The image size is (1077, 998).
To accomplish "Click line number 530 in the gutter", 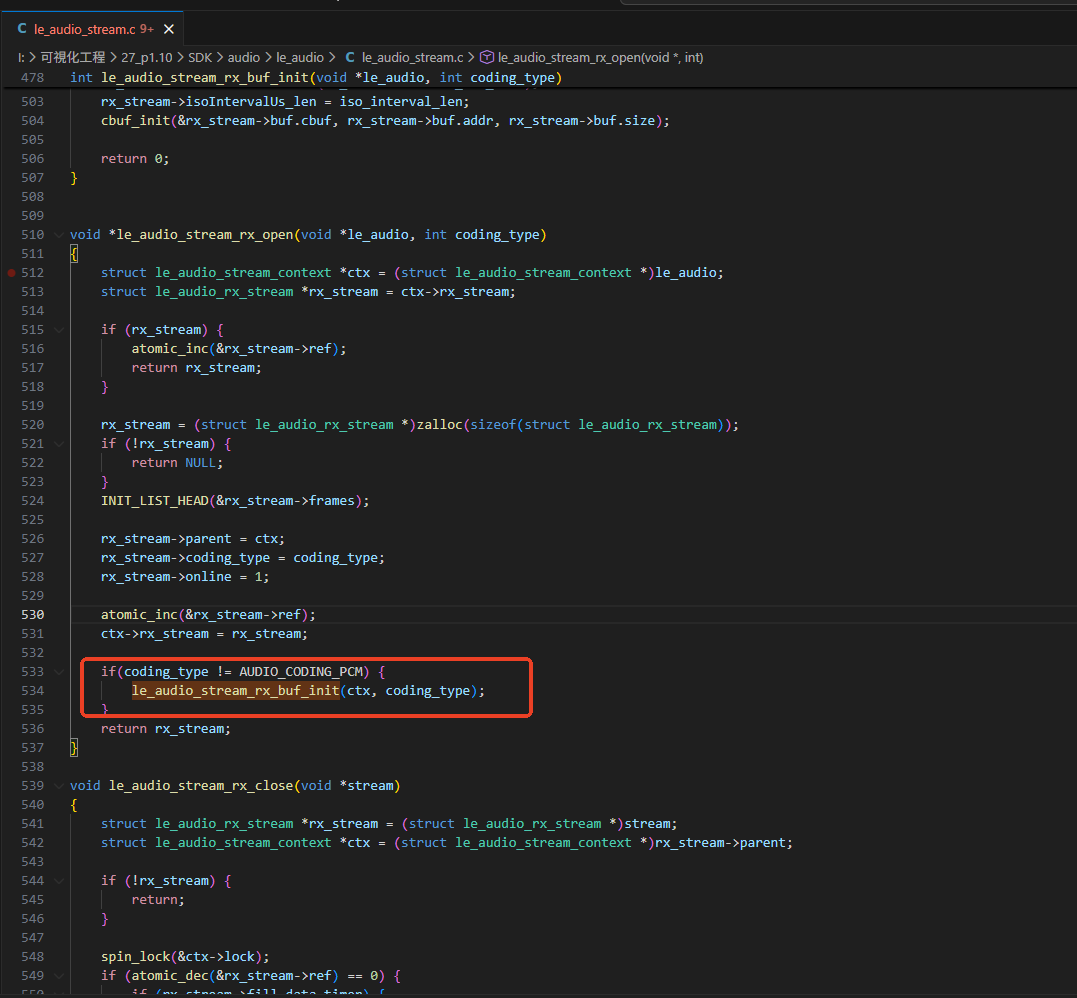I will 32,615.
